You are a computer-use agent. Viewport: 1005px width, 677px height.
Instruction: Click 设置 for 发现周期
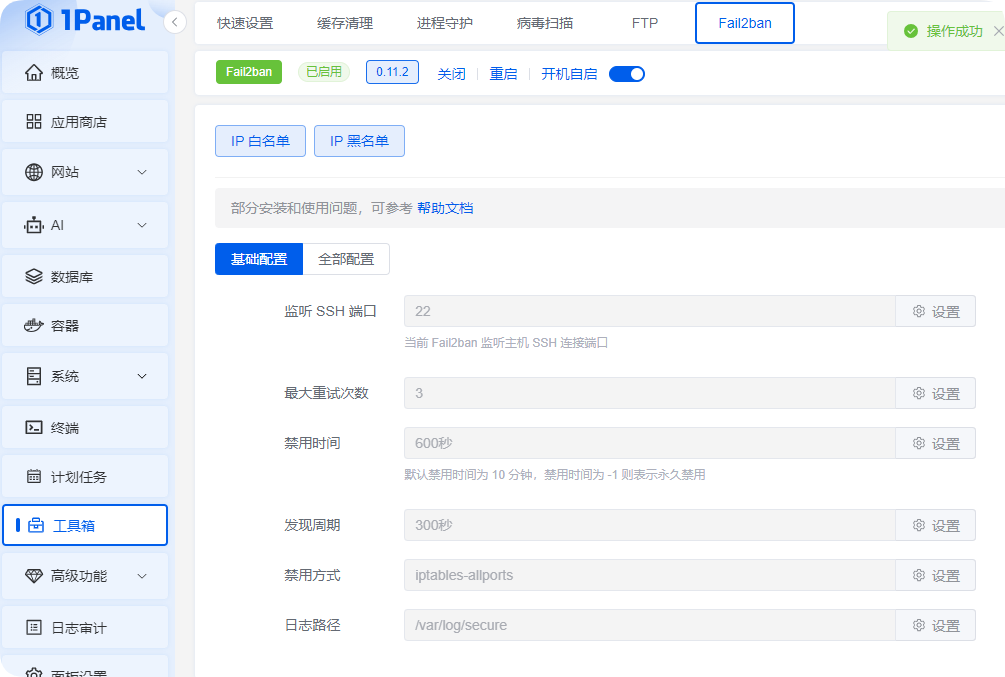coord(936,525)
